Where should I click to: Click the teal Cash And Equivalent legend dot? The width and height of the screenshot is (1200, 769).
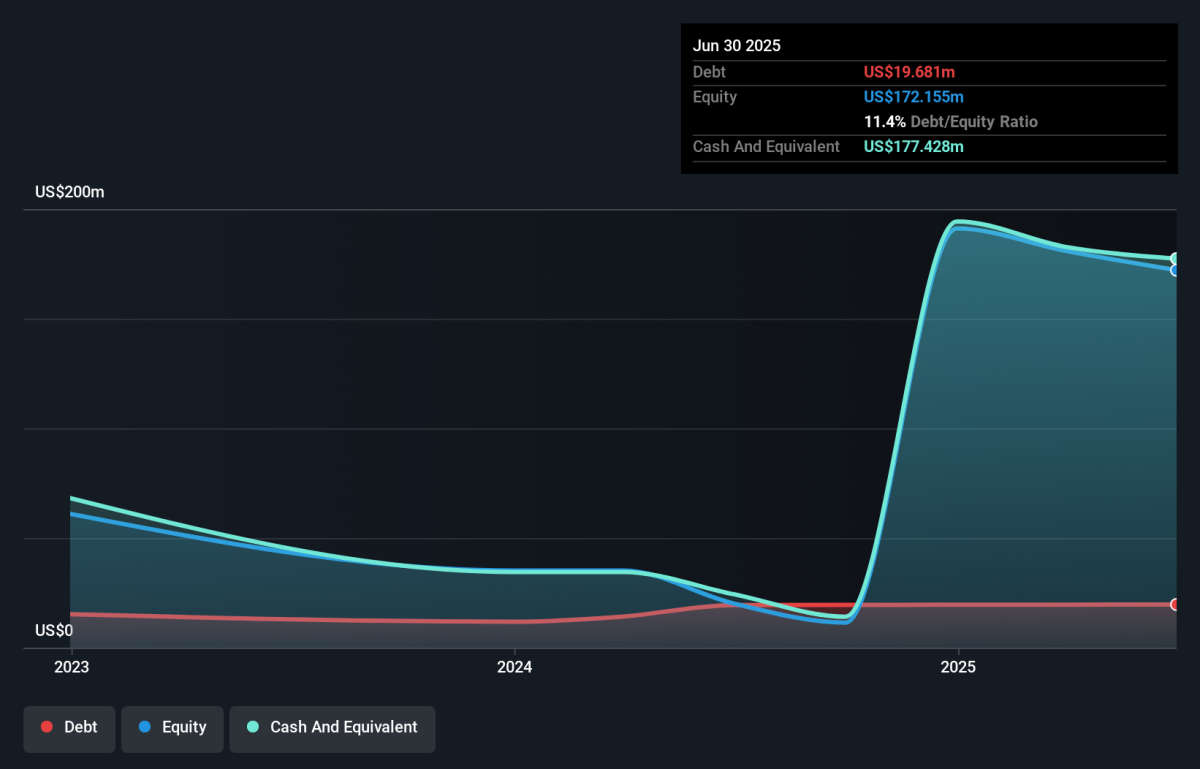(x=253, y=727)
